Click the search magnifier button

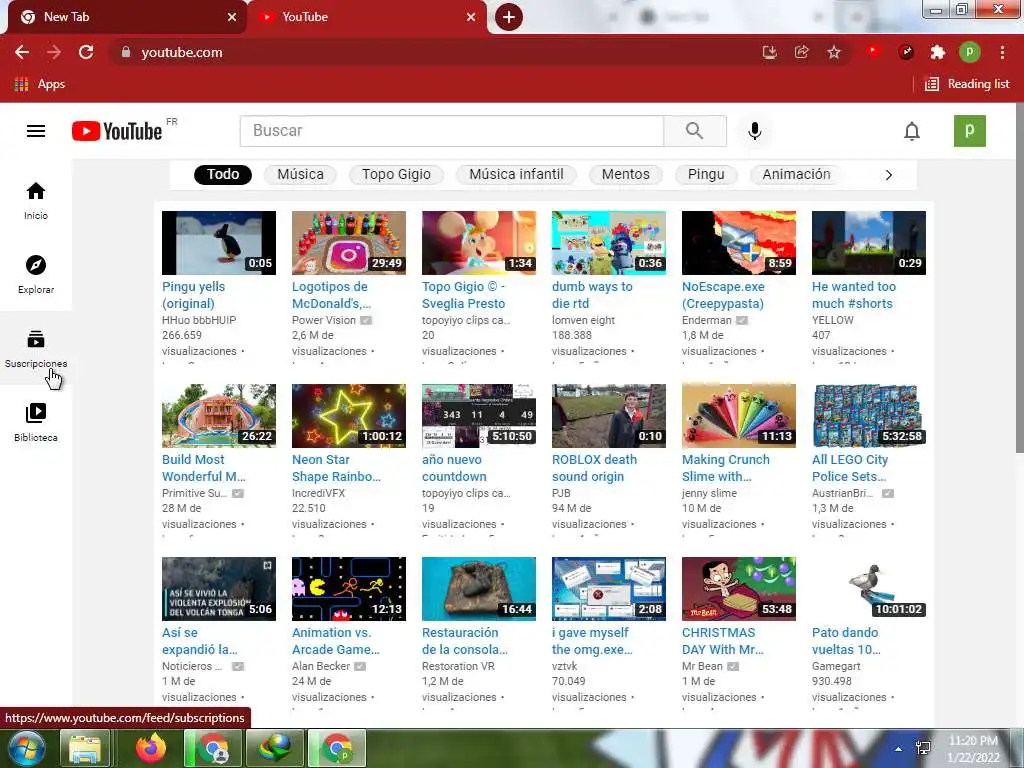tap(695, 131)
